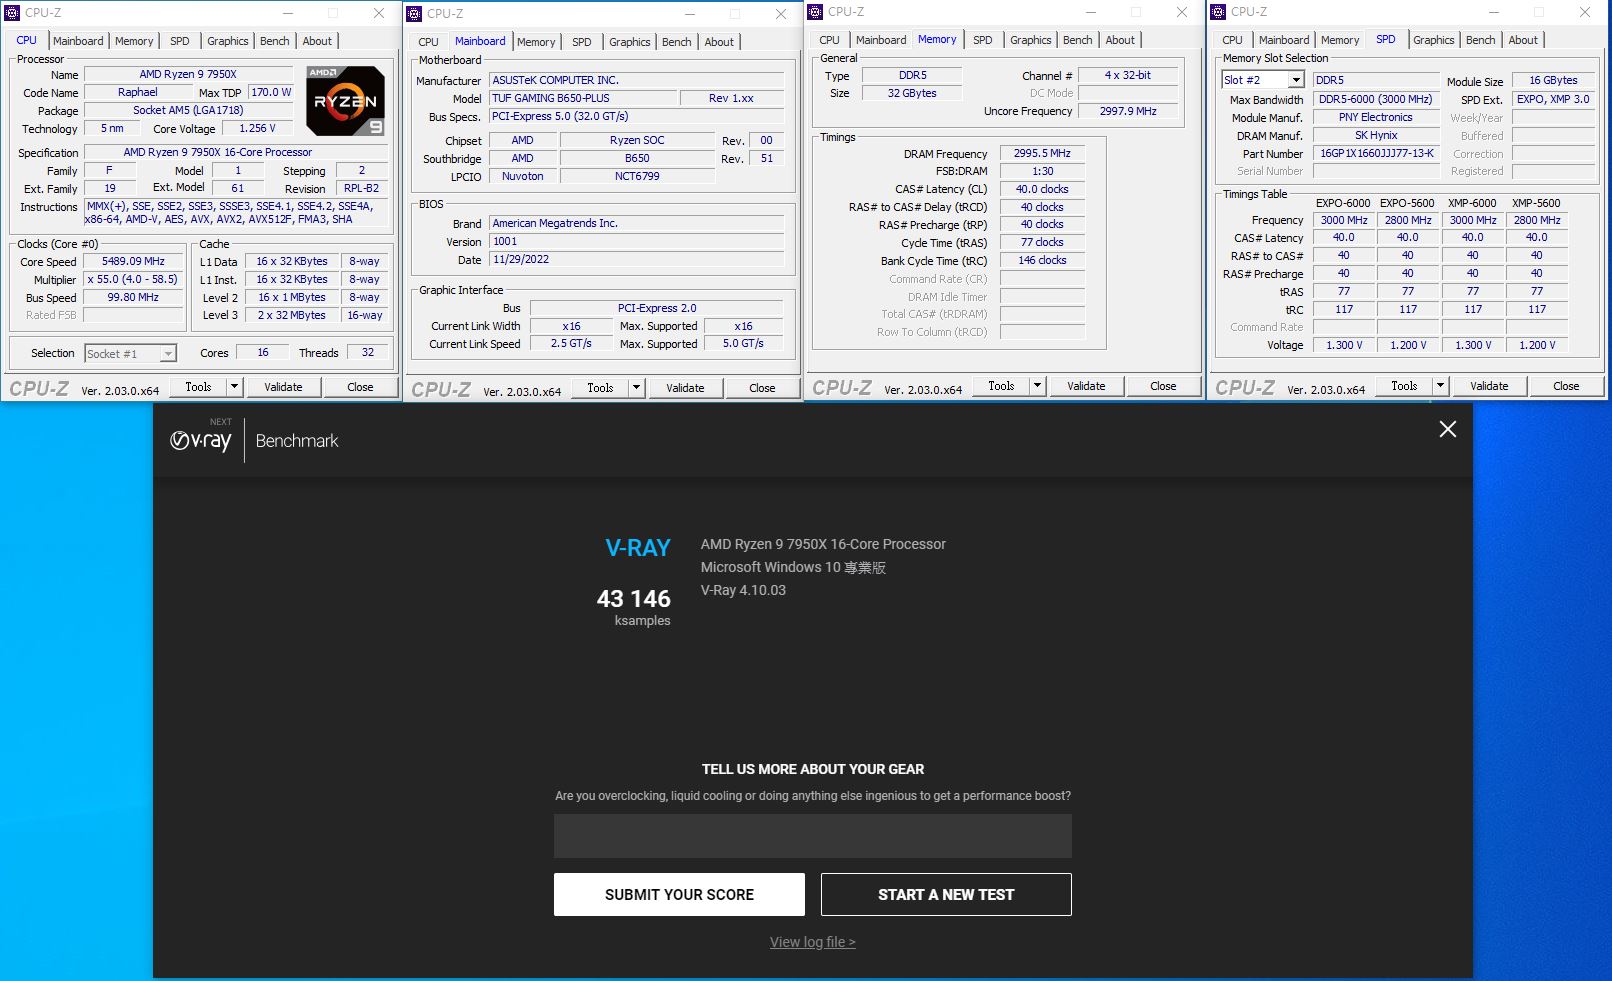Click the Multiplier value x 55.0
The width and height of the screenshot is (1612, 981).
[x=133, y=280]
